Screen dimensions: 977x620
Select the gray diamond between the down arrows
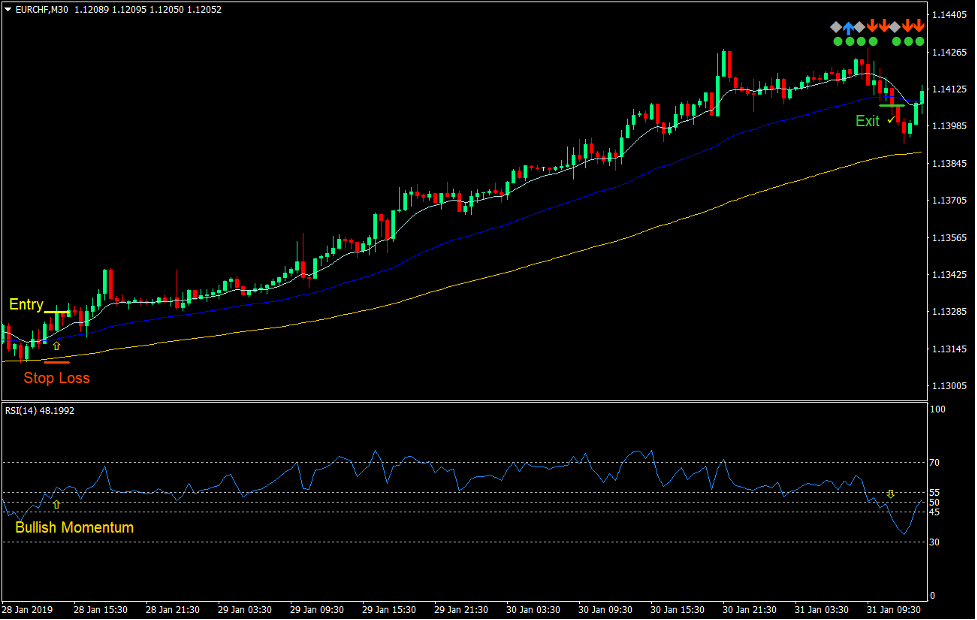pyautogui.click(x=894, y=27)
